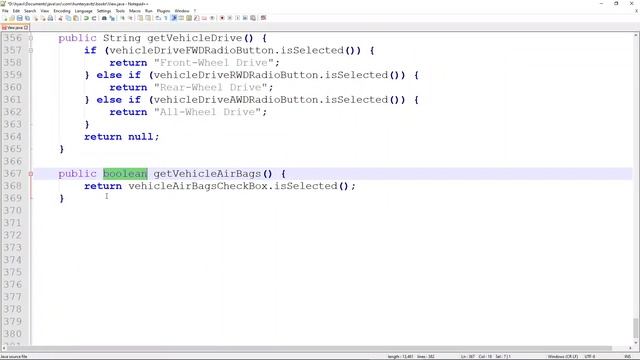Click the Close All toolbar icon
Viewport: 640px width, 360px height.
point(43,18)
